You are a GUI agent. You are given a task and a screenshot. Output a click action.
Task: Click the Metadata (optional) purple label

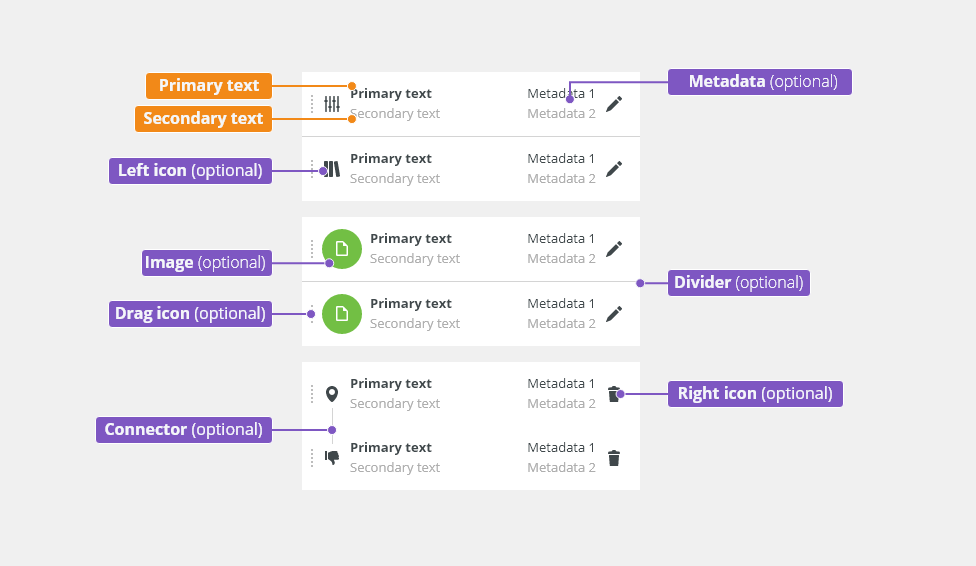click(x=759, y=82)
